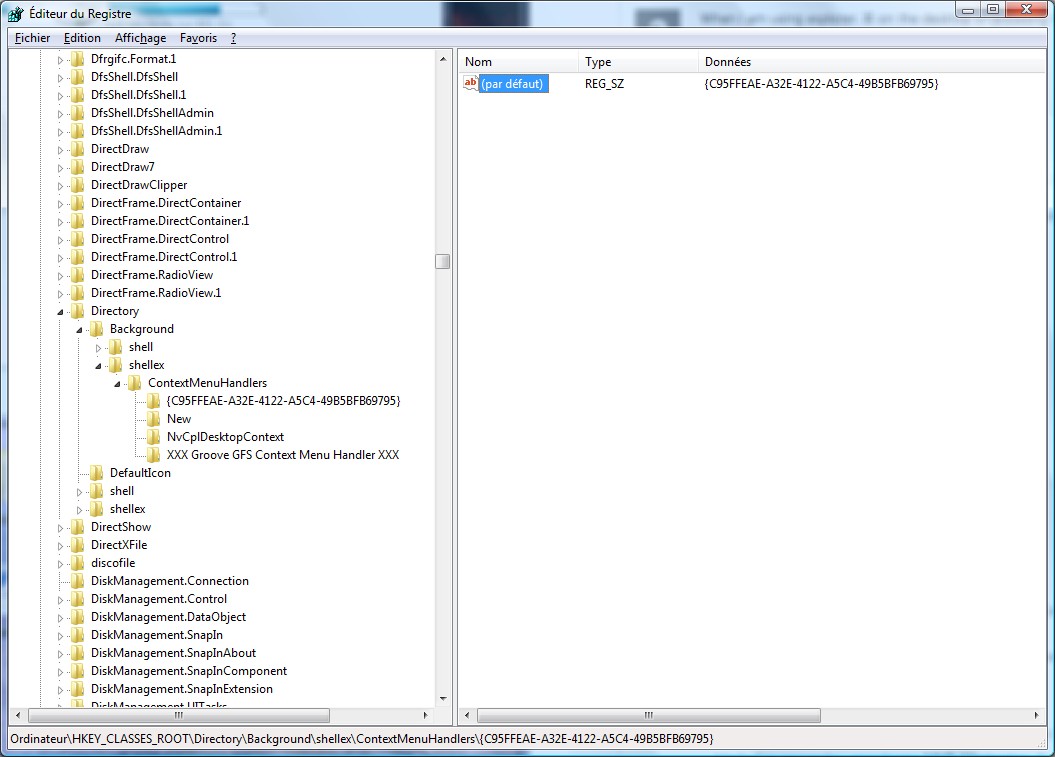
Task: Click the folder icon of Directory key
Action: pyautogui.click(x=78, y=311)
